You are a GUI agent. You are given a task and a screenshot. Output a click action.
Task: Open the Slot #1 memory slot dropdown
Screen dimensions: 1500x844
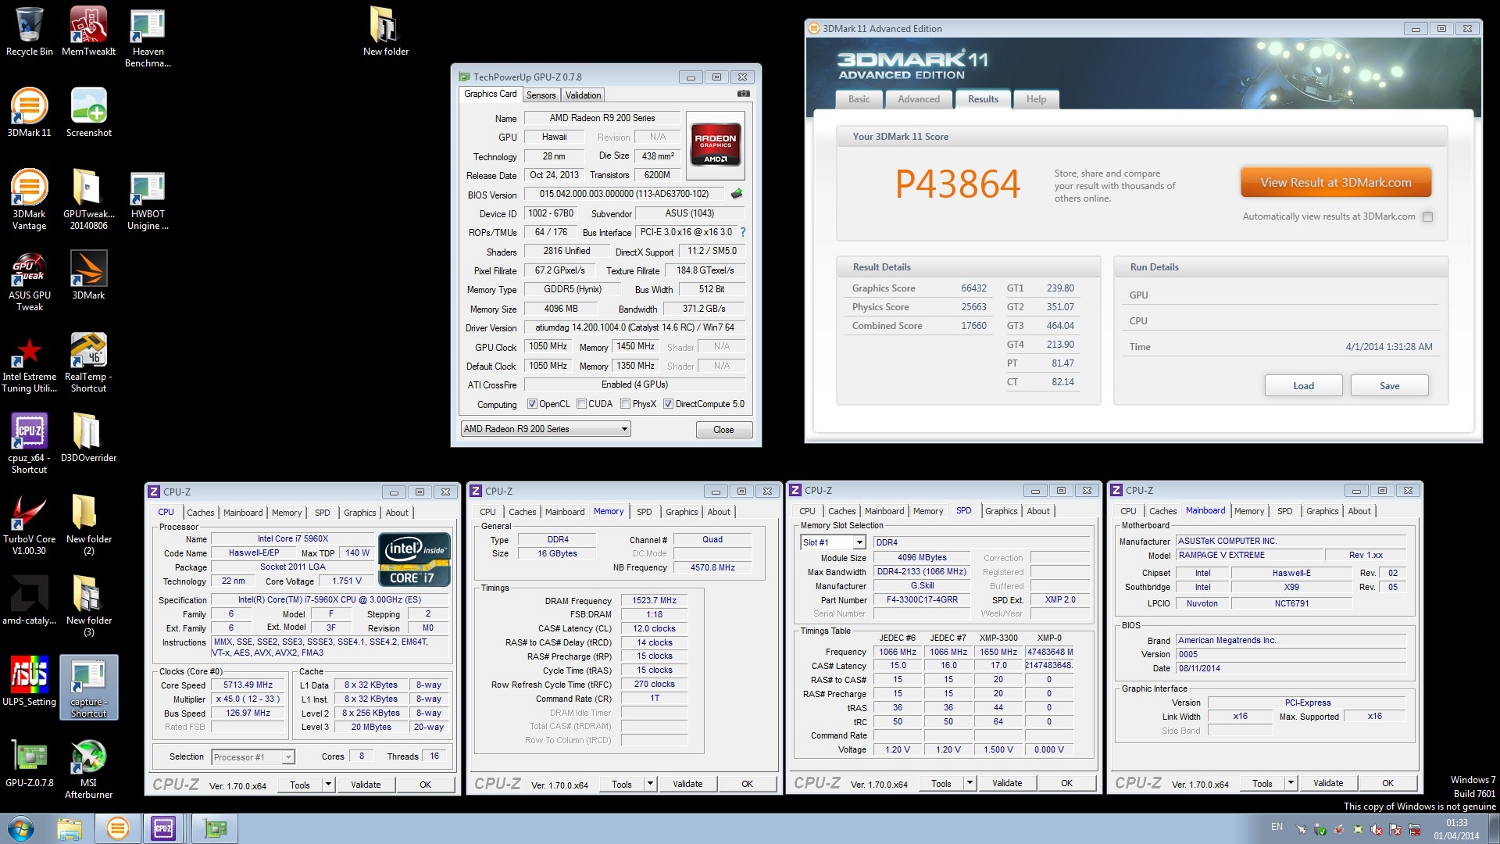click(x=833, y=543)
